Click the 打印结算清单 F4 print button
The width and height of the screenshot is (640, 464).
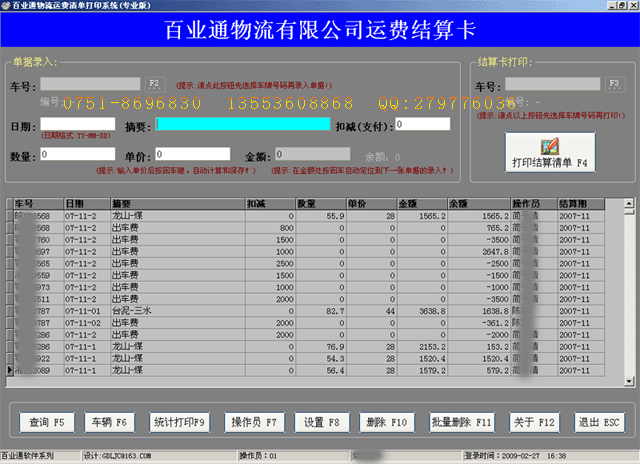547,153
